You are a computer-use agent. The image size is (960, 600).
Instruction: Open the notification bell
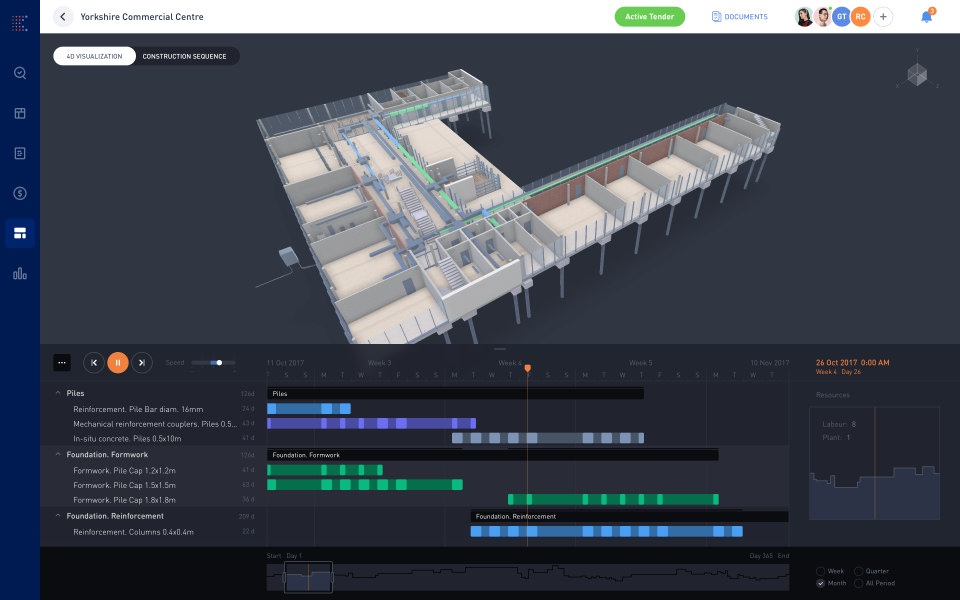point(925,16)
